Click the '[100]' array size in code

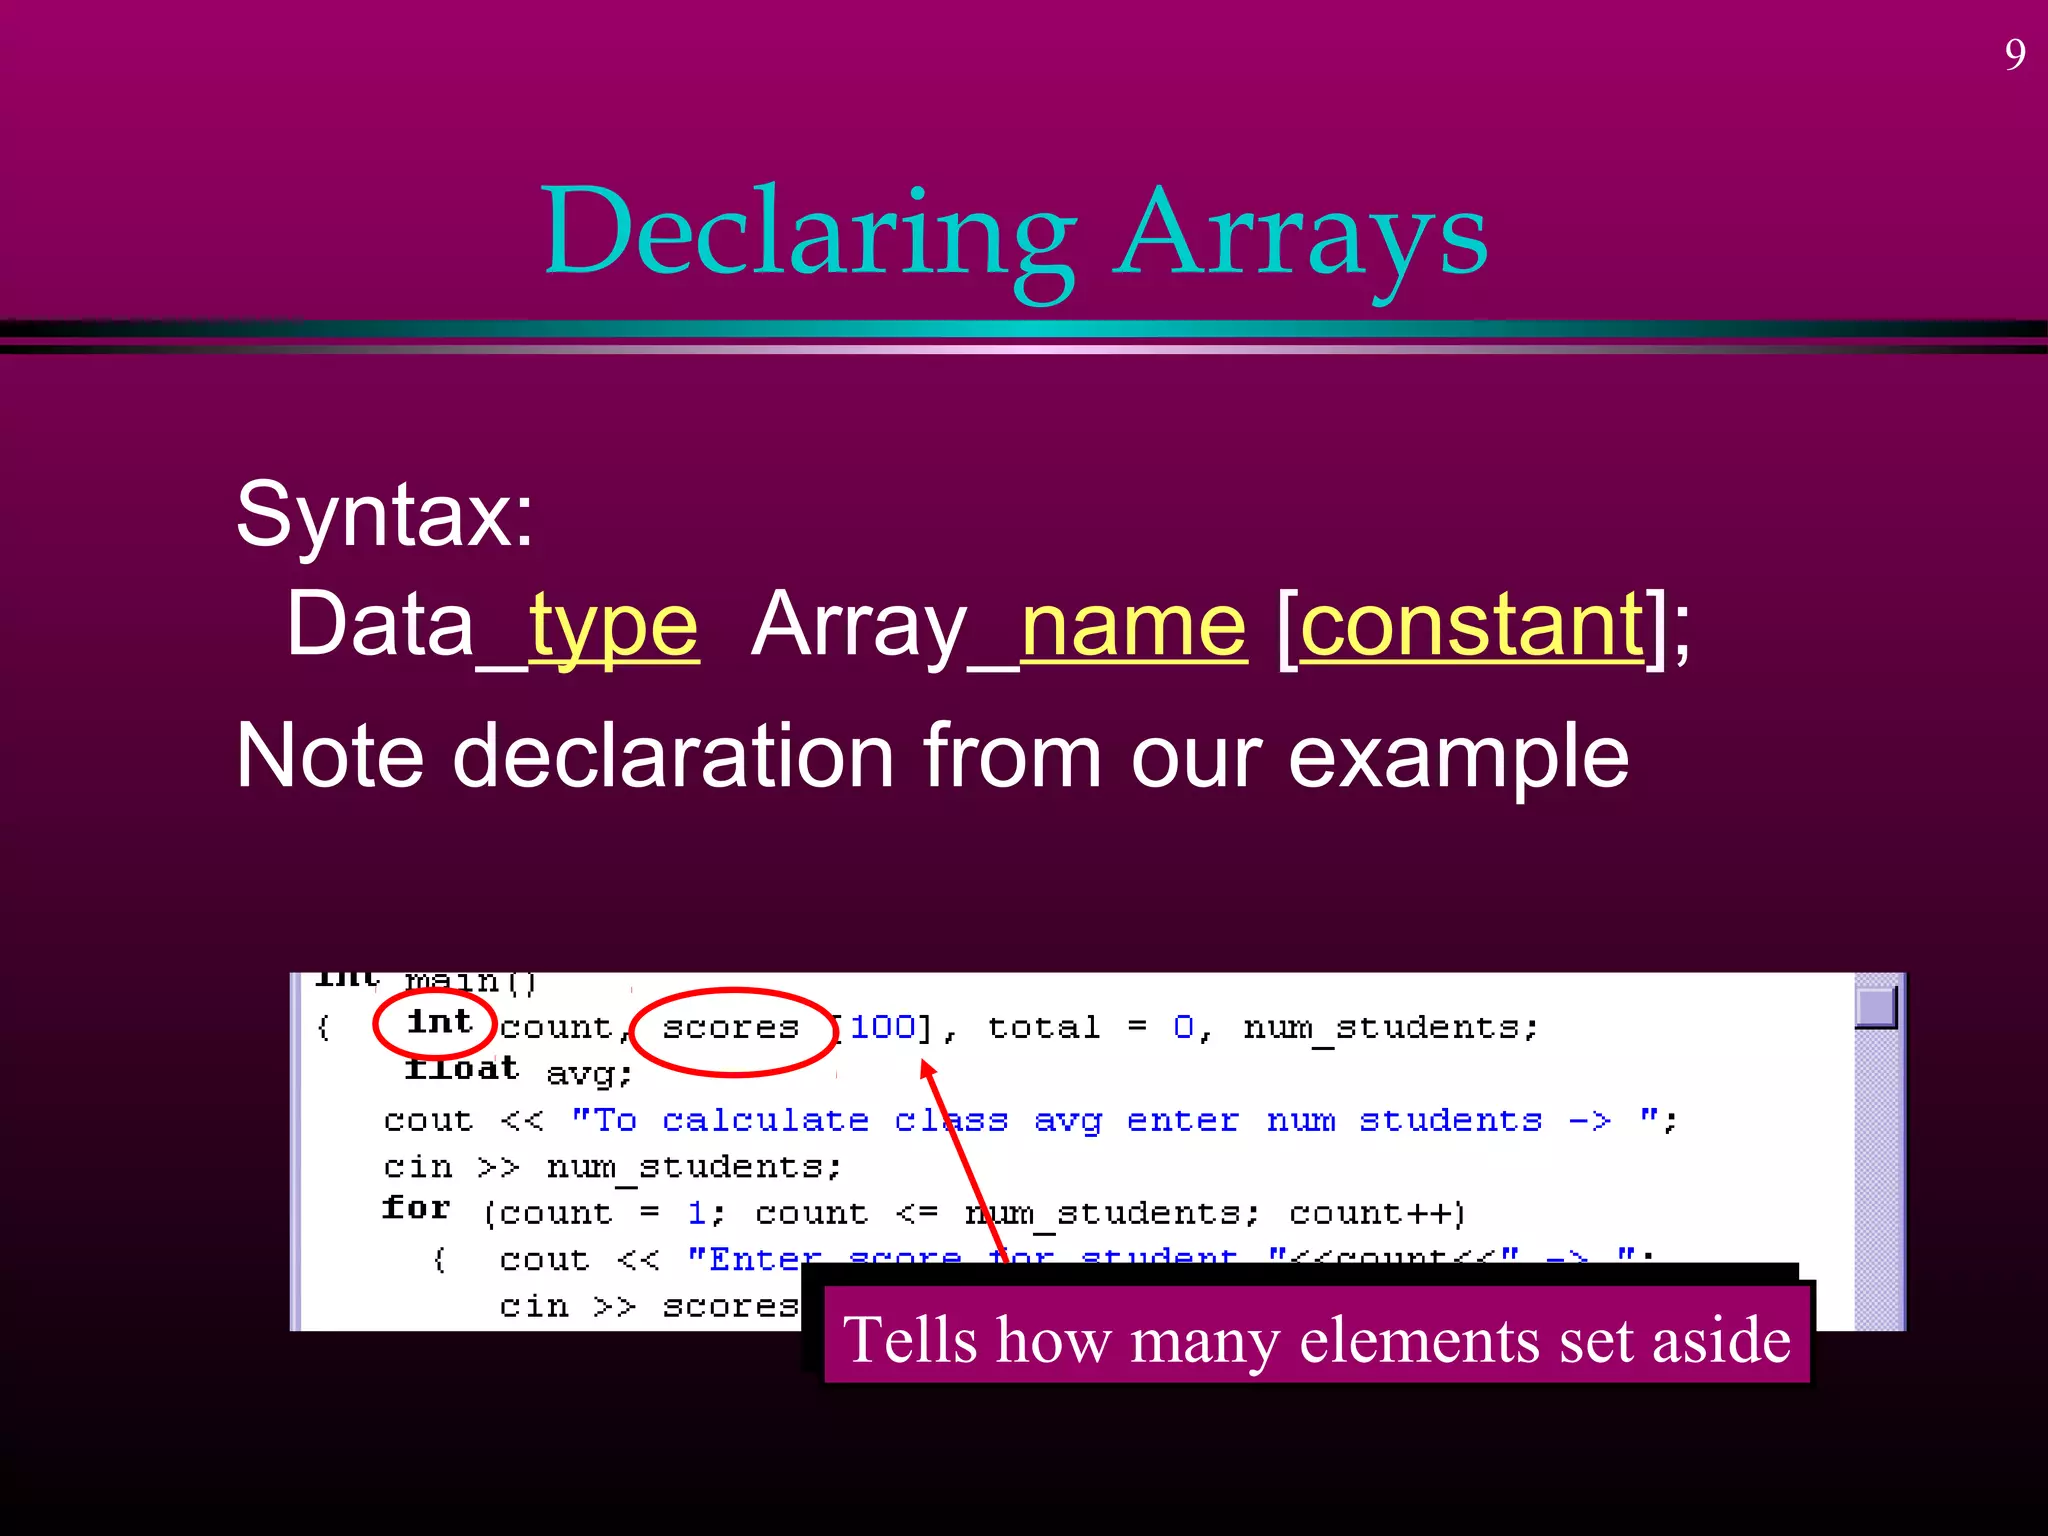point(884,1027)
